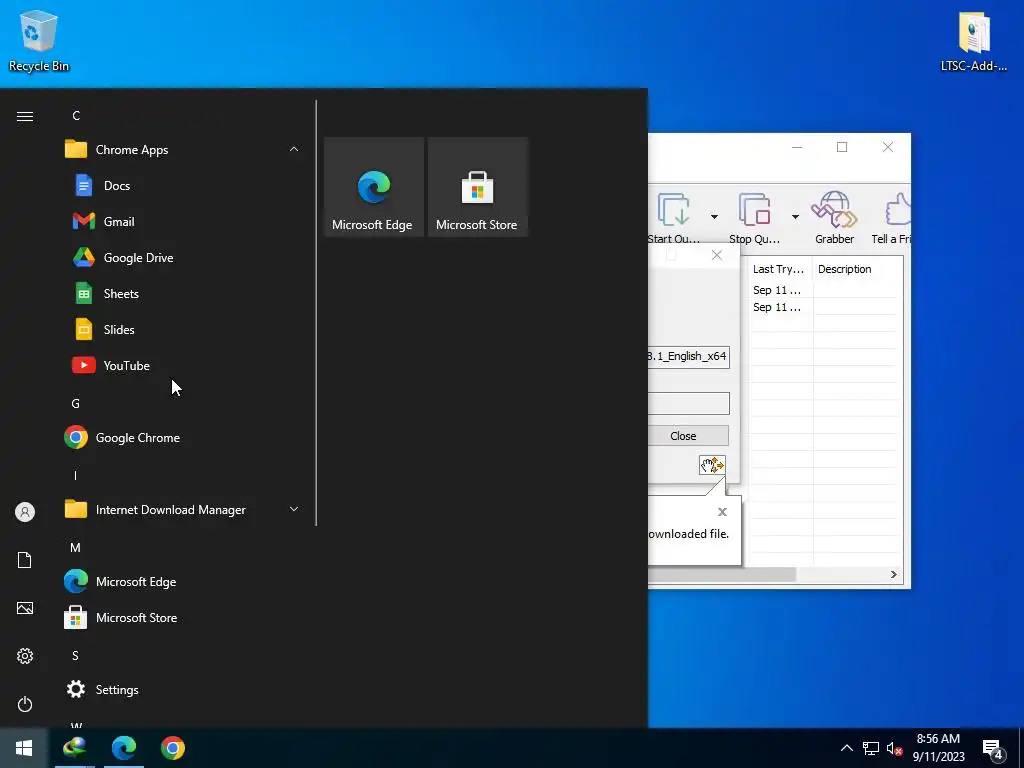Click the file name field ending English_x64
Image resolution: width=1024 pixels, height=768 pixels.
click(x=688, y=357)
